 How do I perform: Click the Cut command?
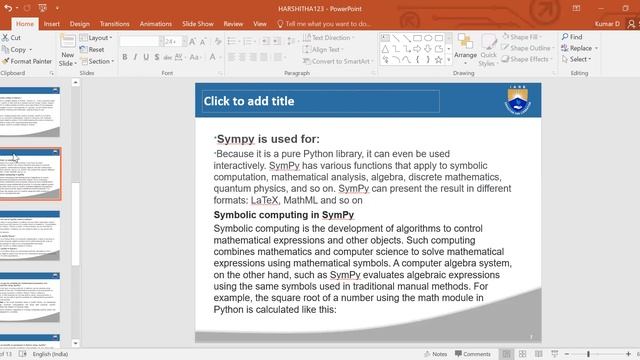[11, 38]
